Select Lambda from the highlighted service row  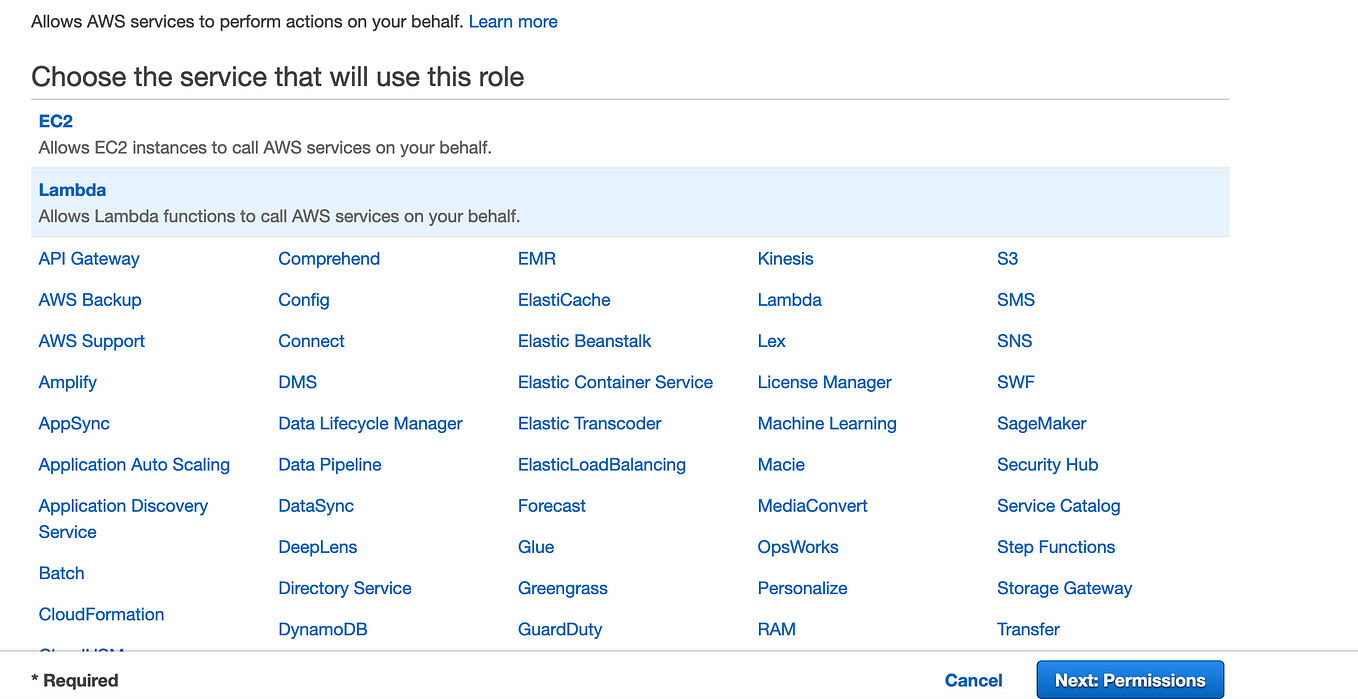72,189
